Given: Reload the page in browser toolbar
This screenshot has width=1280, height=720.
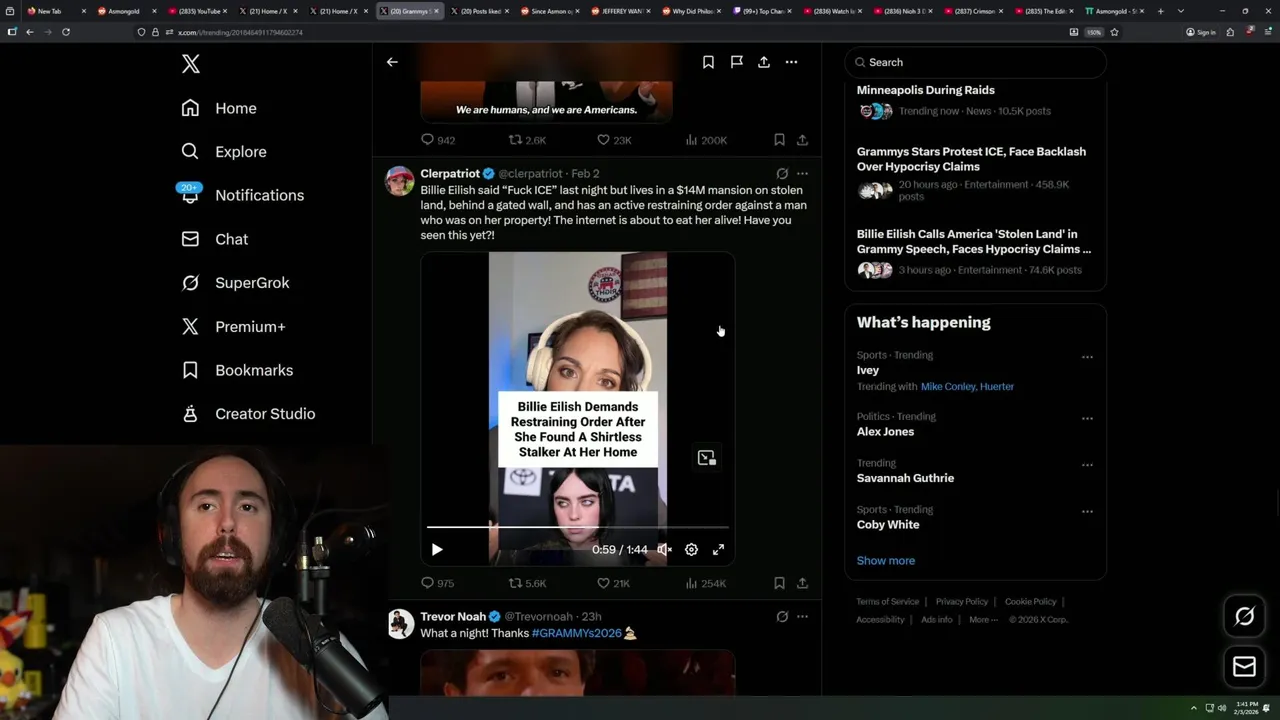Looking at the screenshot, I should point(66,32).
